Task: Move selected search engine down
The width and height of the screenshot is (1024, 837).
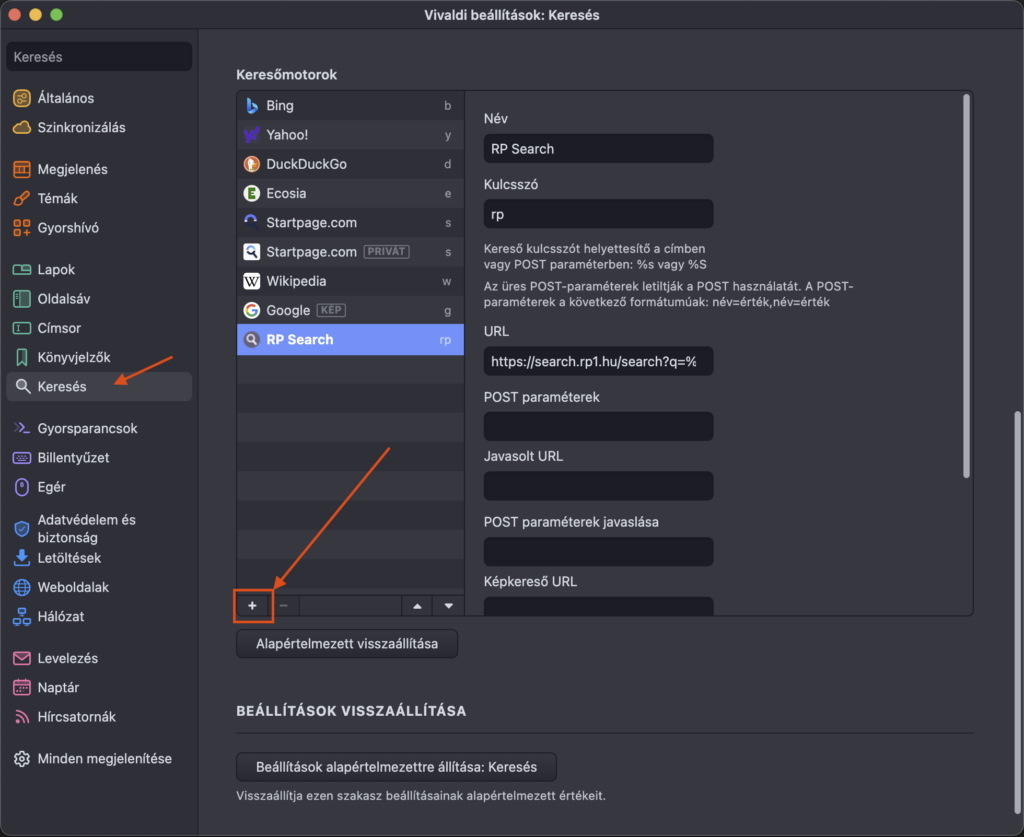Action: (x=449, y=606)
